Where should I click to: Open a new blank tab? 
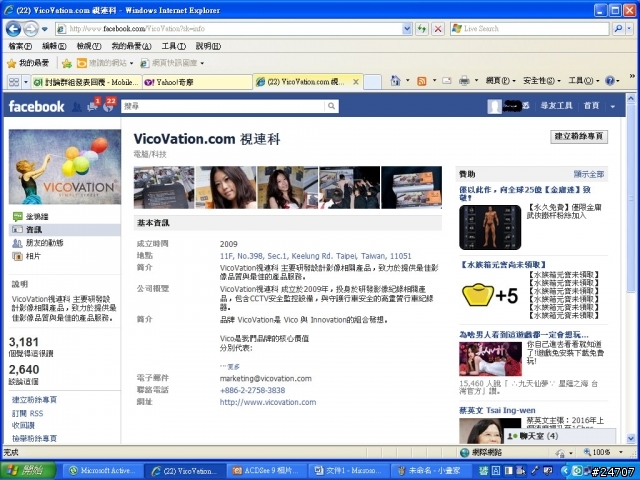click(372, 82)
